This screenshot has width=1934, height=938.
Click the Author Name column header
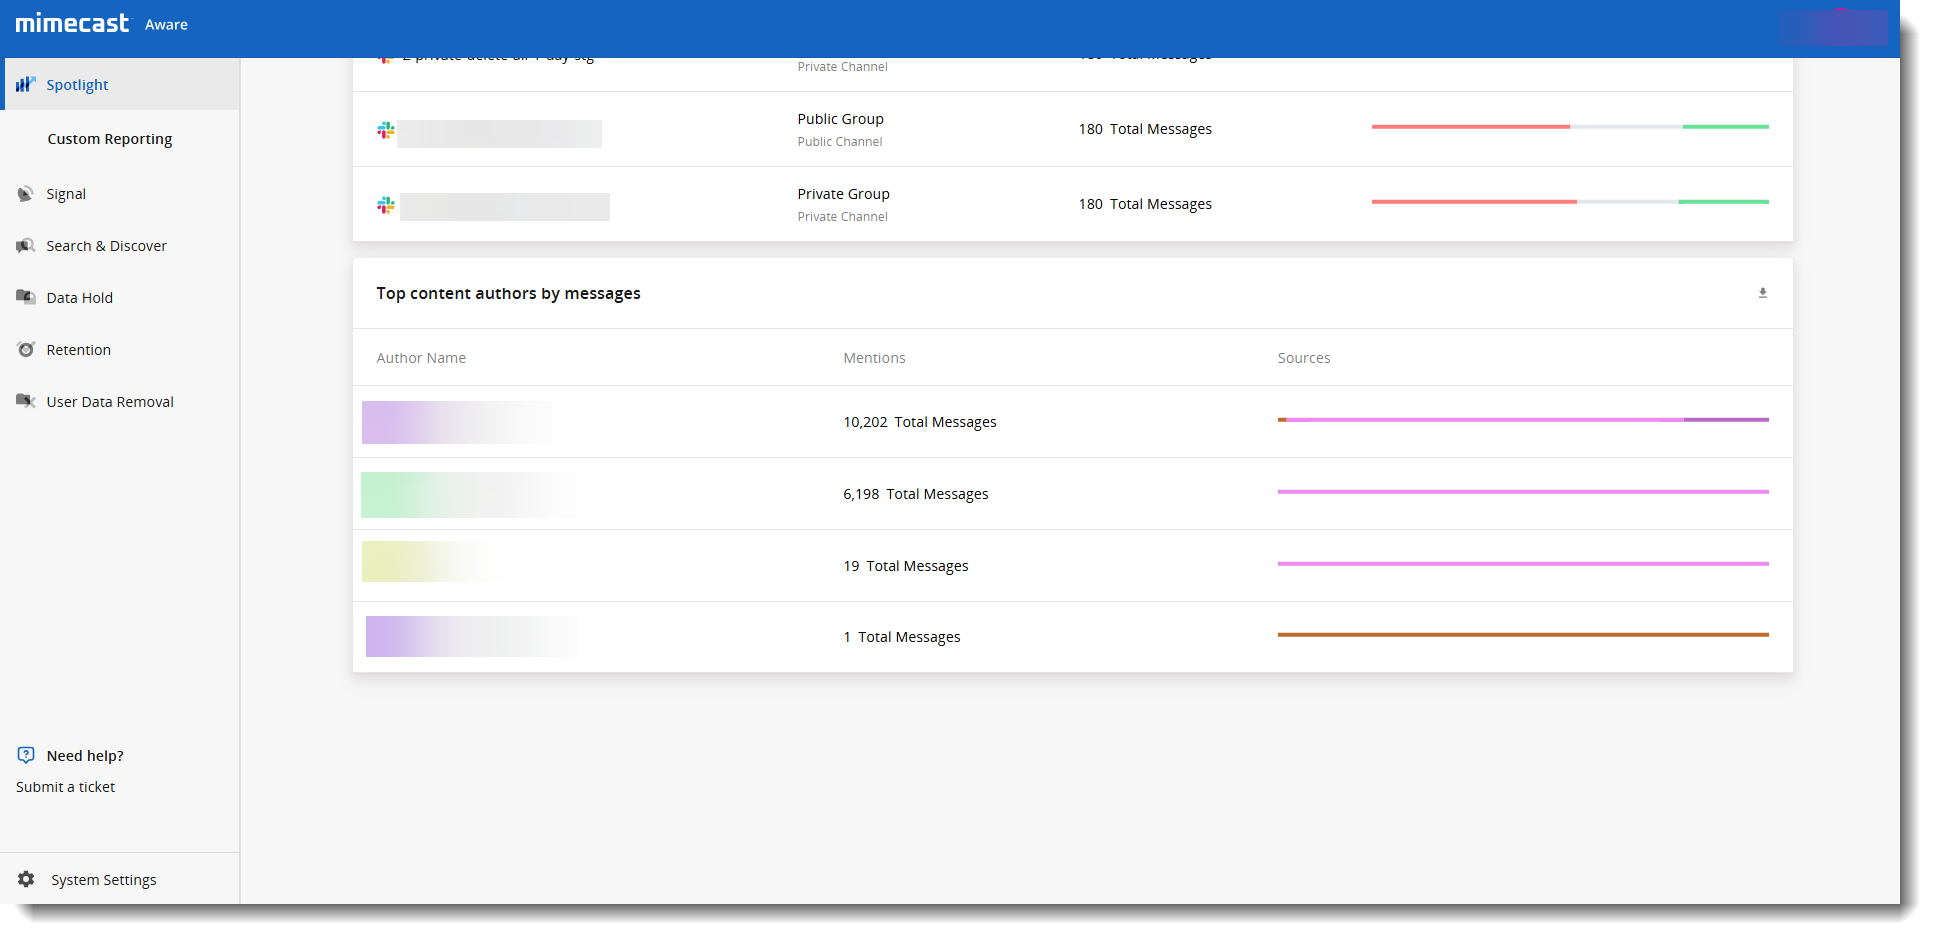[421, 358]
